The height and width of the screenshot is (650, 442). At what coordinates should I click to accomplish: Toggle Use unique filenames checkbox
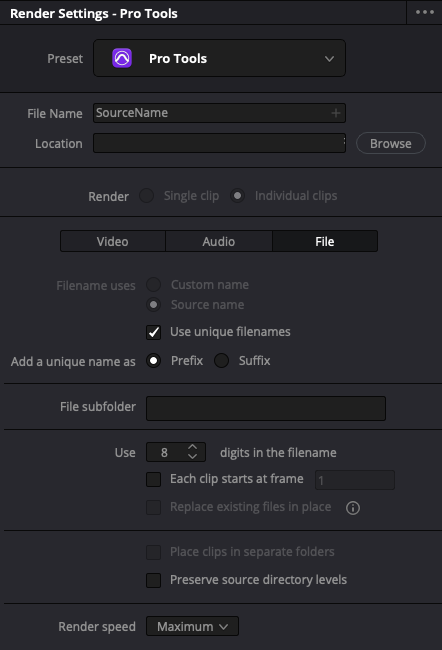click(x=153, y=332)
